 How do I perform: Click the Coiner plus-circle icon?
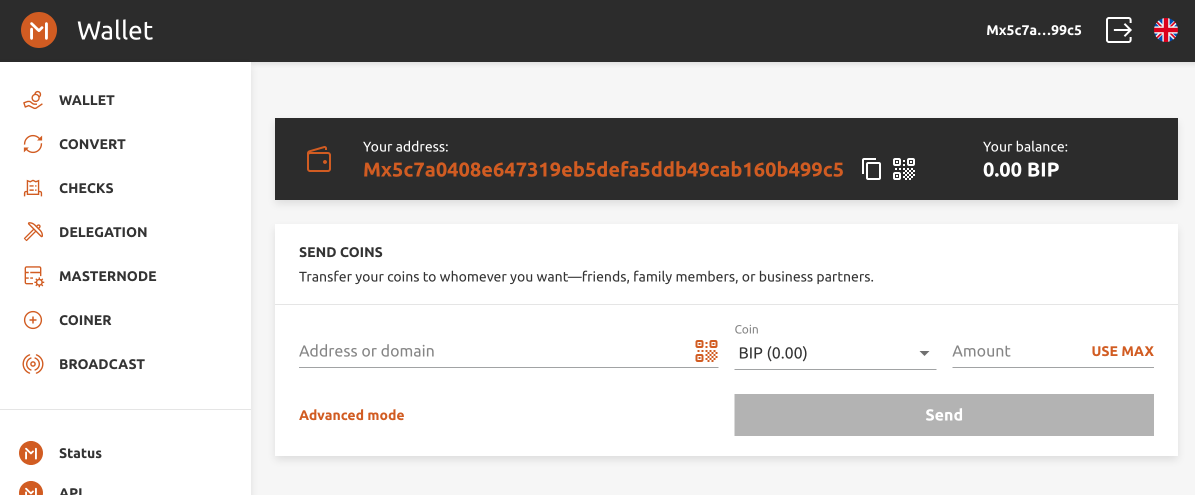33,320
